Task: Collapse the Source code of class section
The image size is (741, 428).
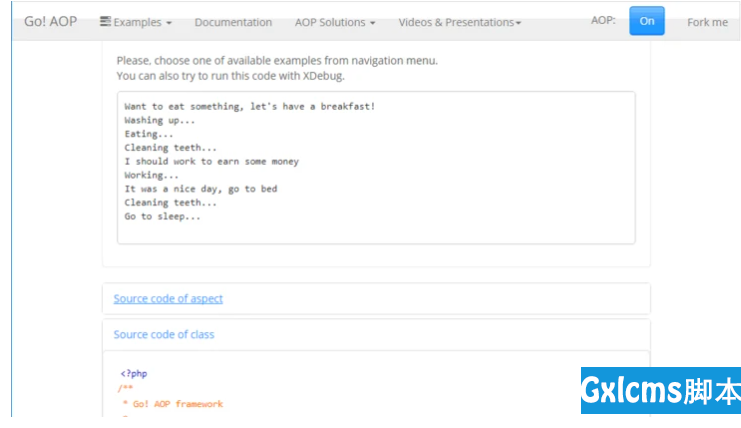Action: click(x=164, y=334)
